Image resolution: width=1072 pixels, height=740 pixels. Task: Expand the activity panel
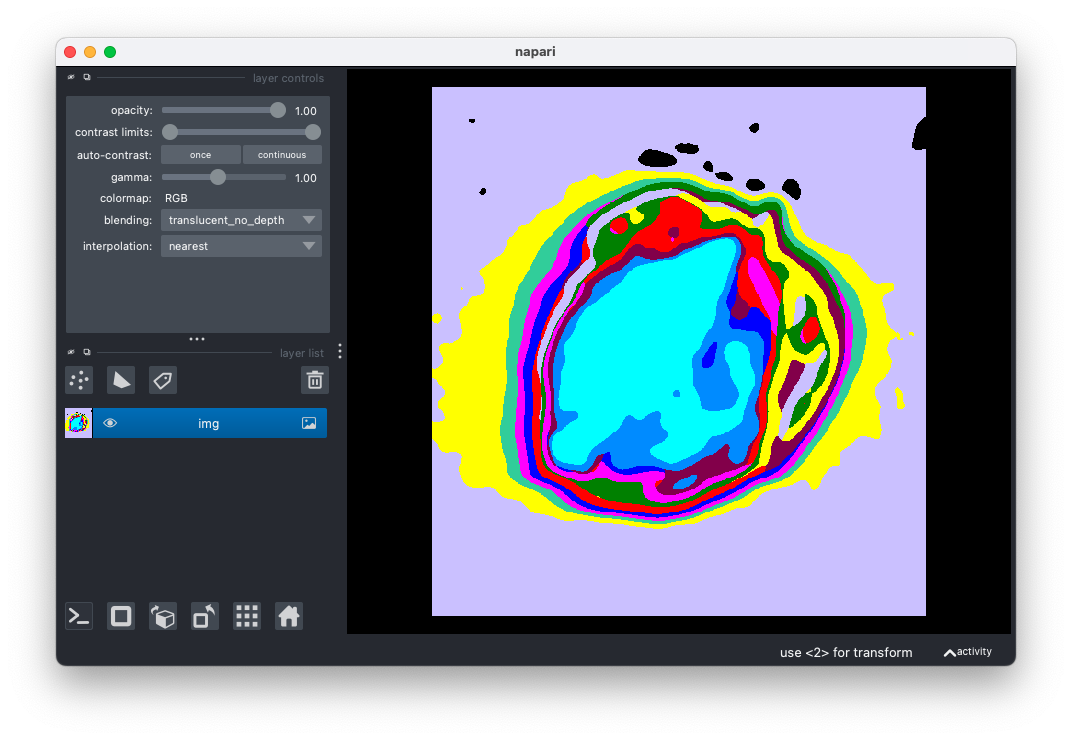968,652
